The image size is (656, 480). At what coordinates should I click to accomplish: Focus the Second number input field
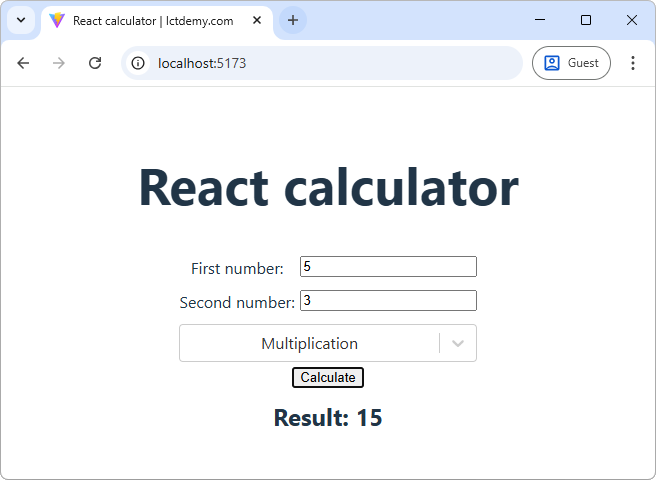point(388,300)
